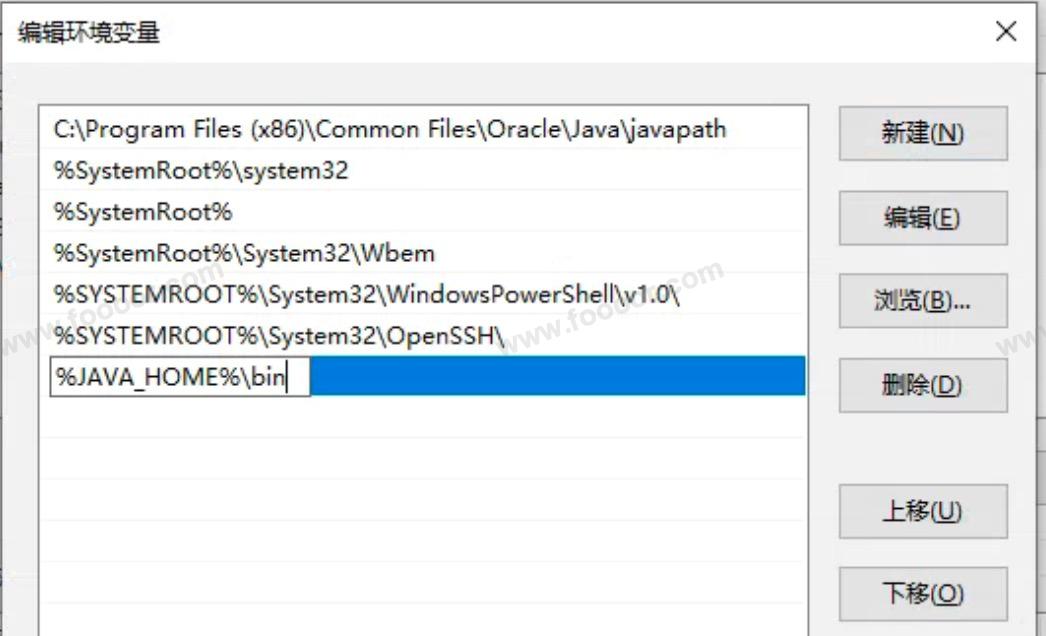
Task: Move the entry up with 上移(U)
Action: pyautogui.click(x=922, y=511)
